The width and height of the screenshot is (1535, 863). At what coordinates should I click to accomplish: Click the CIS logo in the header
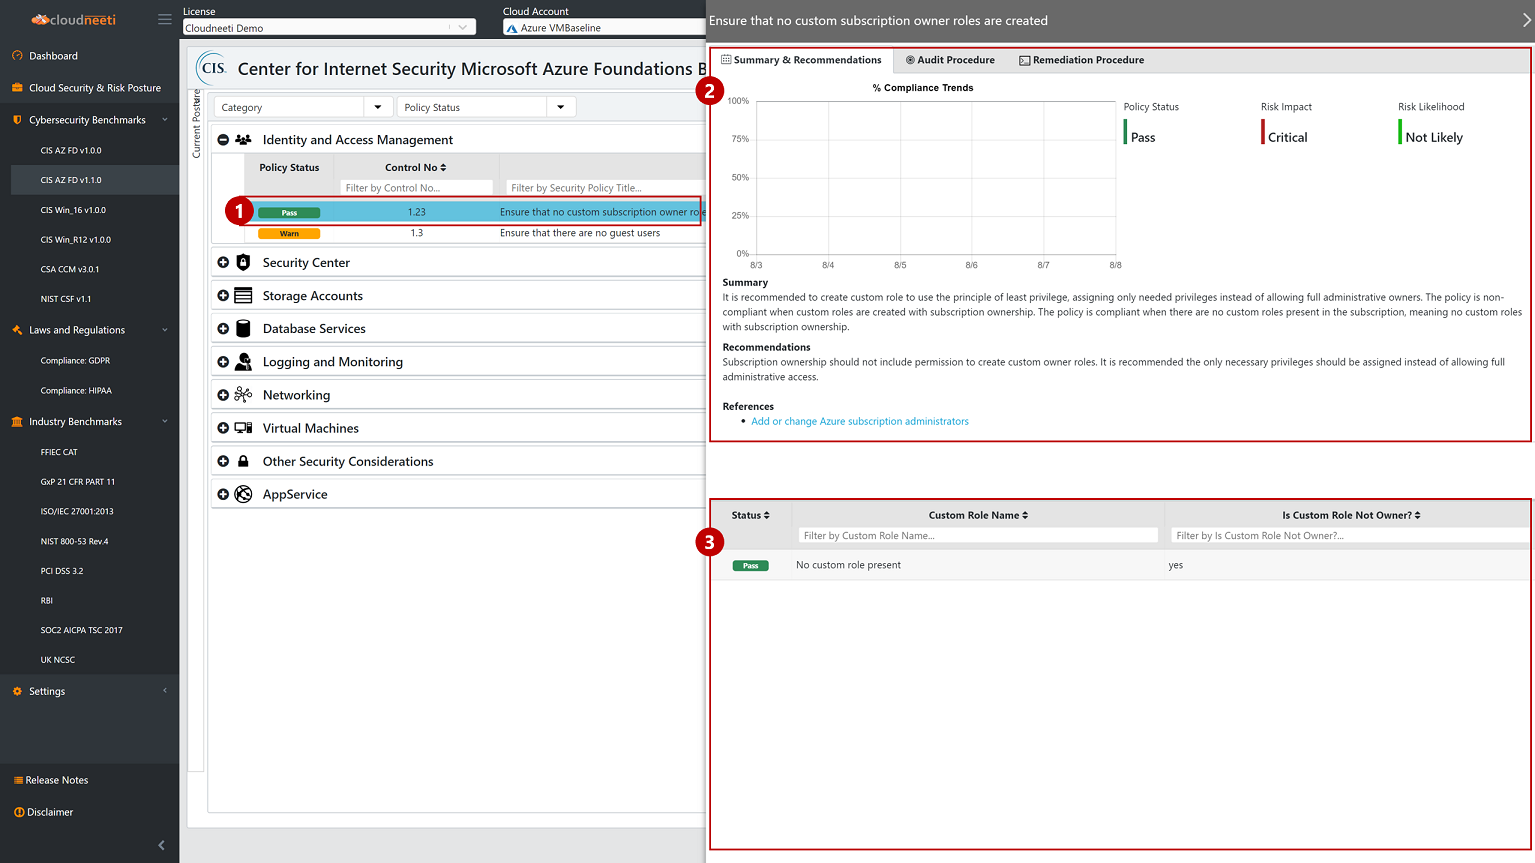coord(212,68)
